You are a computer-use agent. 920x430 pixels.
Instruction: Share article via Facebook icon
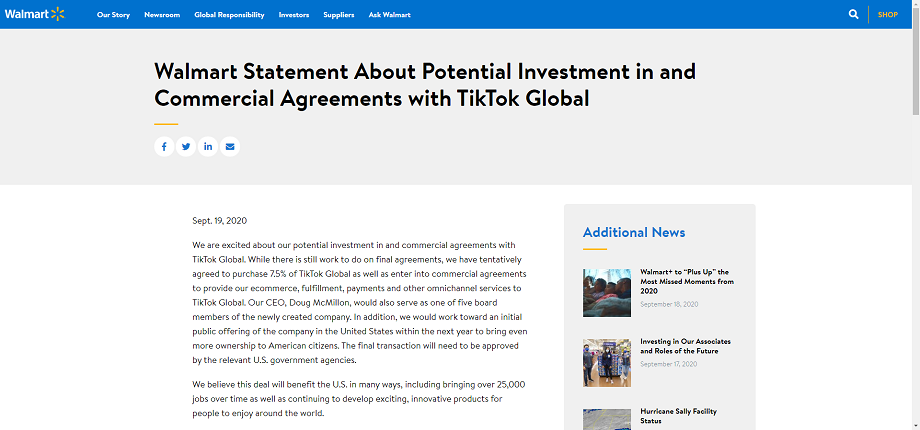pyautogui.click(x=164, y=147)
